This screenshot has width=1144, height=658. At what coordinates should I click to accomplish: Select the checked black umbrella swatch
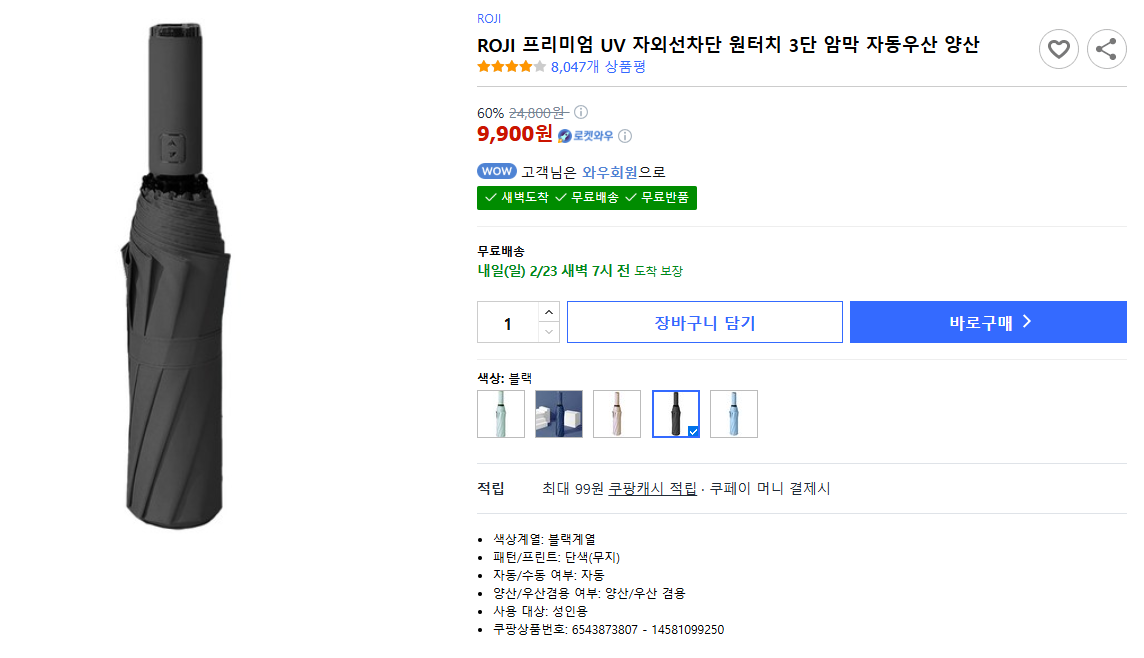(x=676, y=414)
